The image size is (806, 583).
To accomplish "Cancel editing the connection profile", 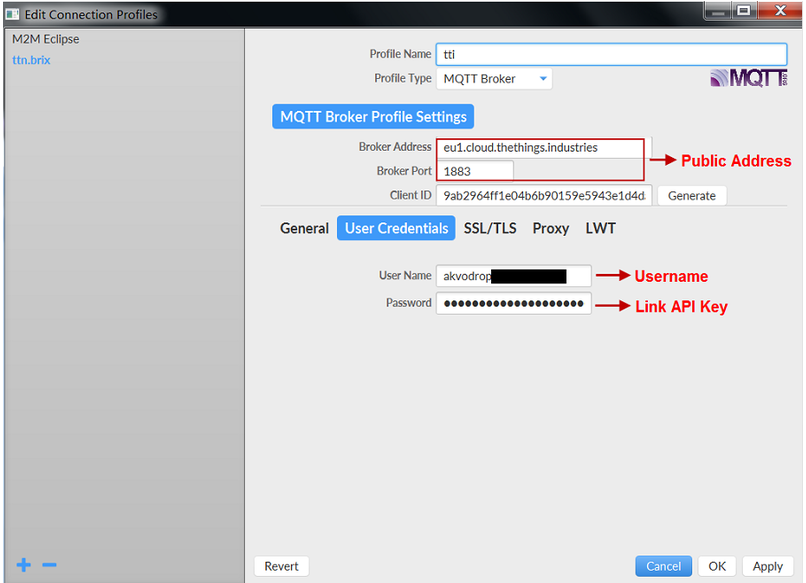I will [x=663, y=566].
